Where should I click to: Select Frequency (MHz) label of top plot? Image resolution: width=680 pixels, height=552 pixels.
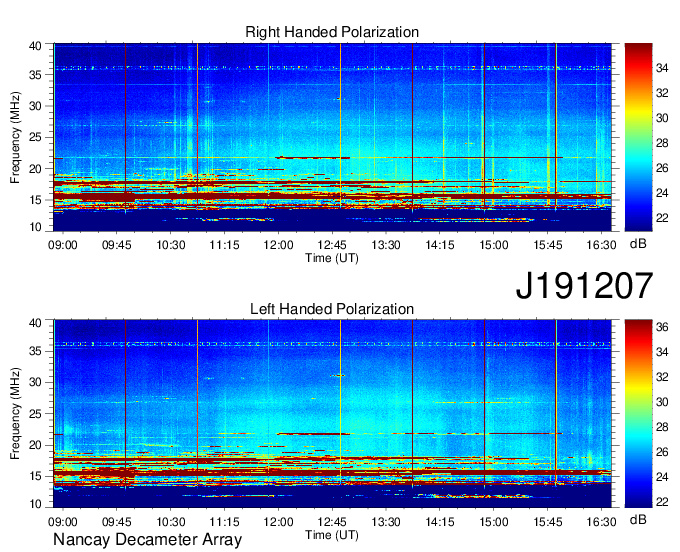tap(15, 137)
